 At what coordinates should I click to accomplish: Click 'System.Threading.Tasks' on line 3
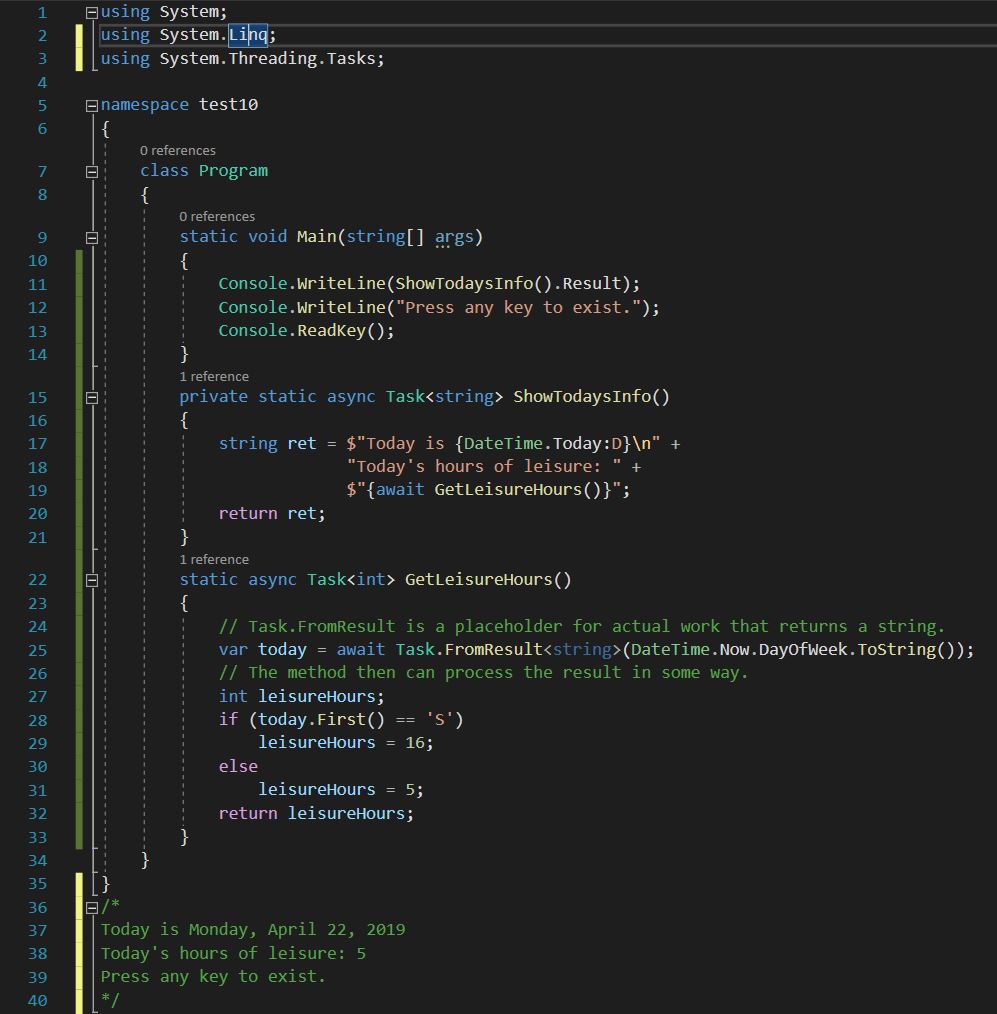pos(267,59)
